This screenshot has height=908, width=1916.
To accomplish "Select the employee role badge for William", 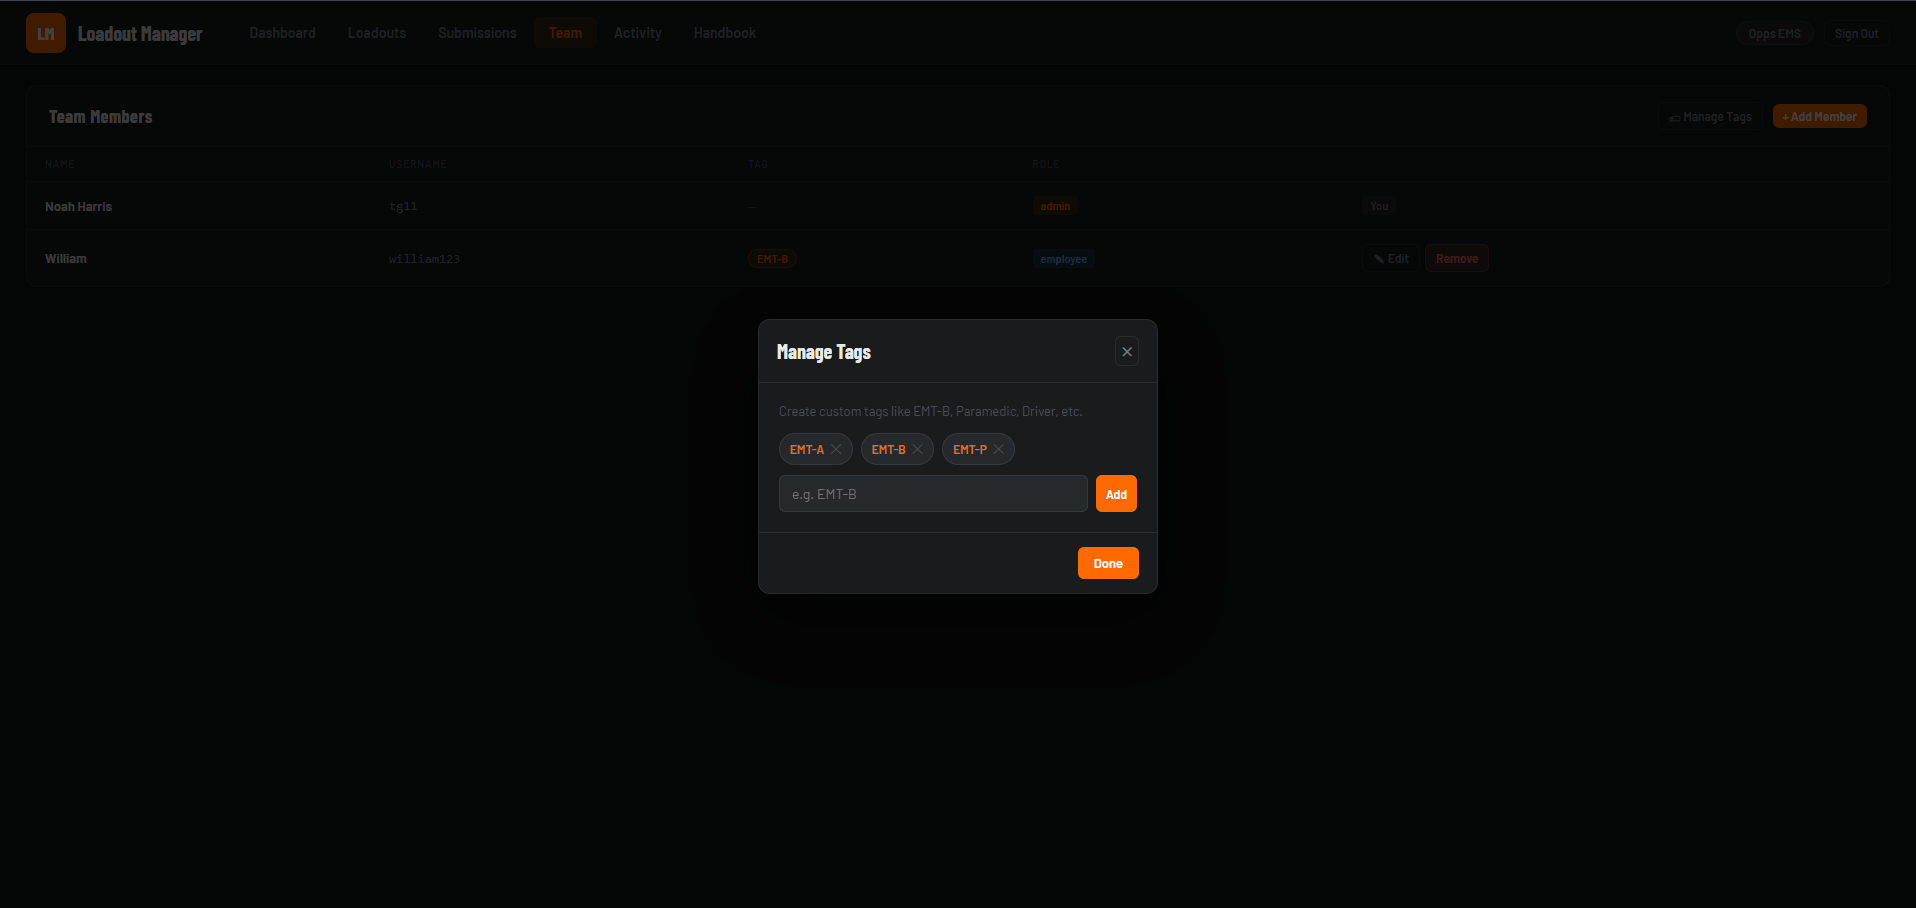I will (1062, 258).
